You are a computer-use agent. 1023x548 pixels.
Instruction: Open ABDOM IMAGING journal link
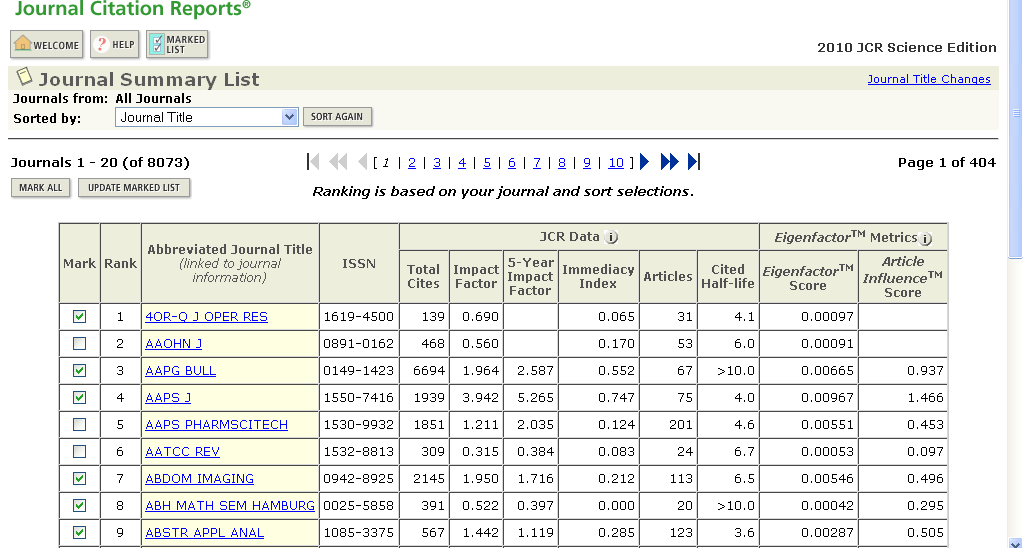pos(200,479)
